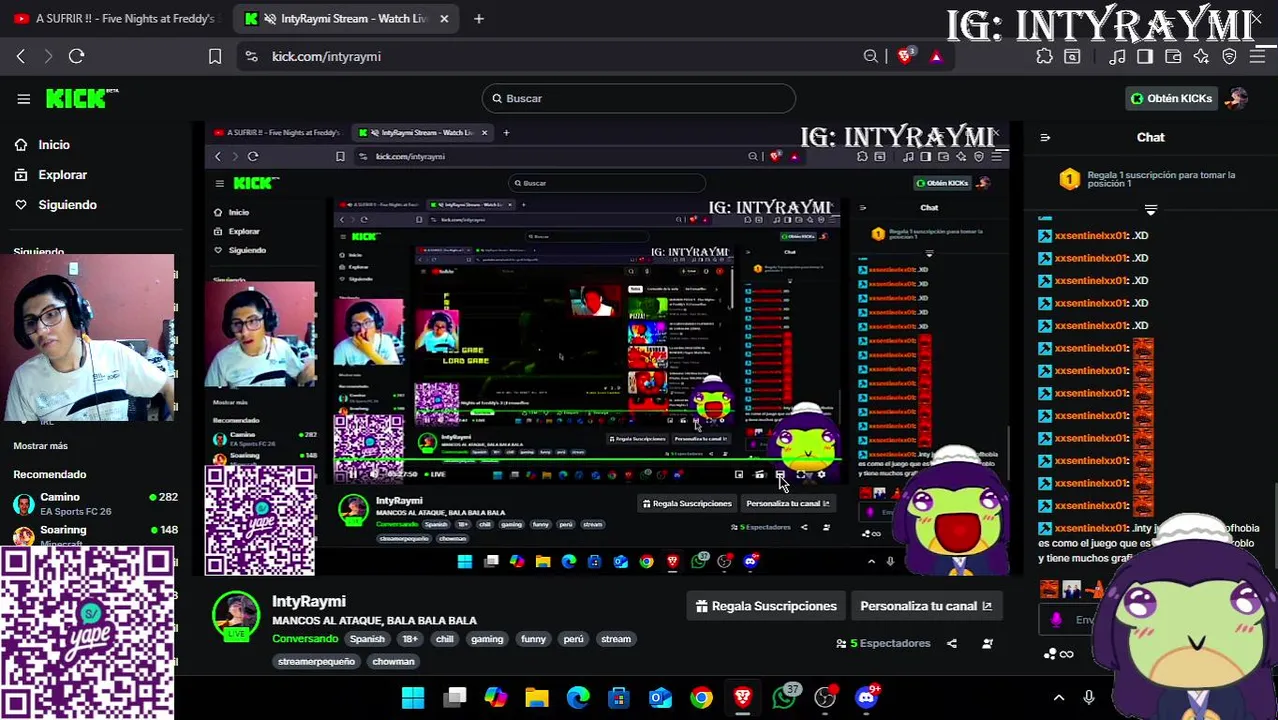Open Microsoft Edge from taskbar

click(578, 697)
